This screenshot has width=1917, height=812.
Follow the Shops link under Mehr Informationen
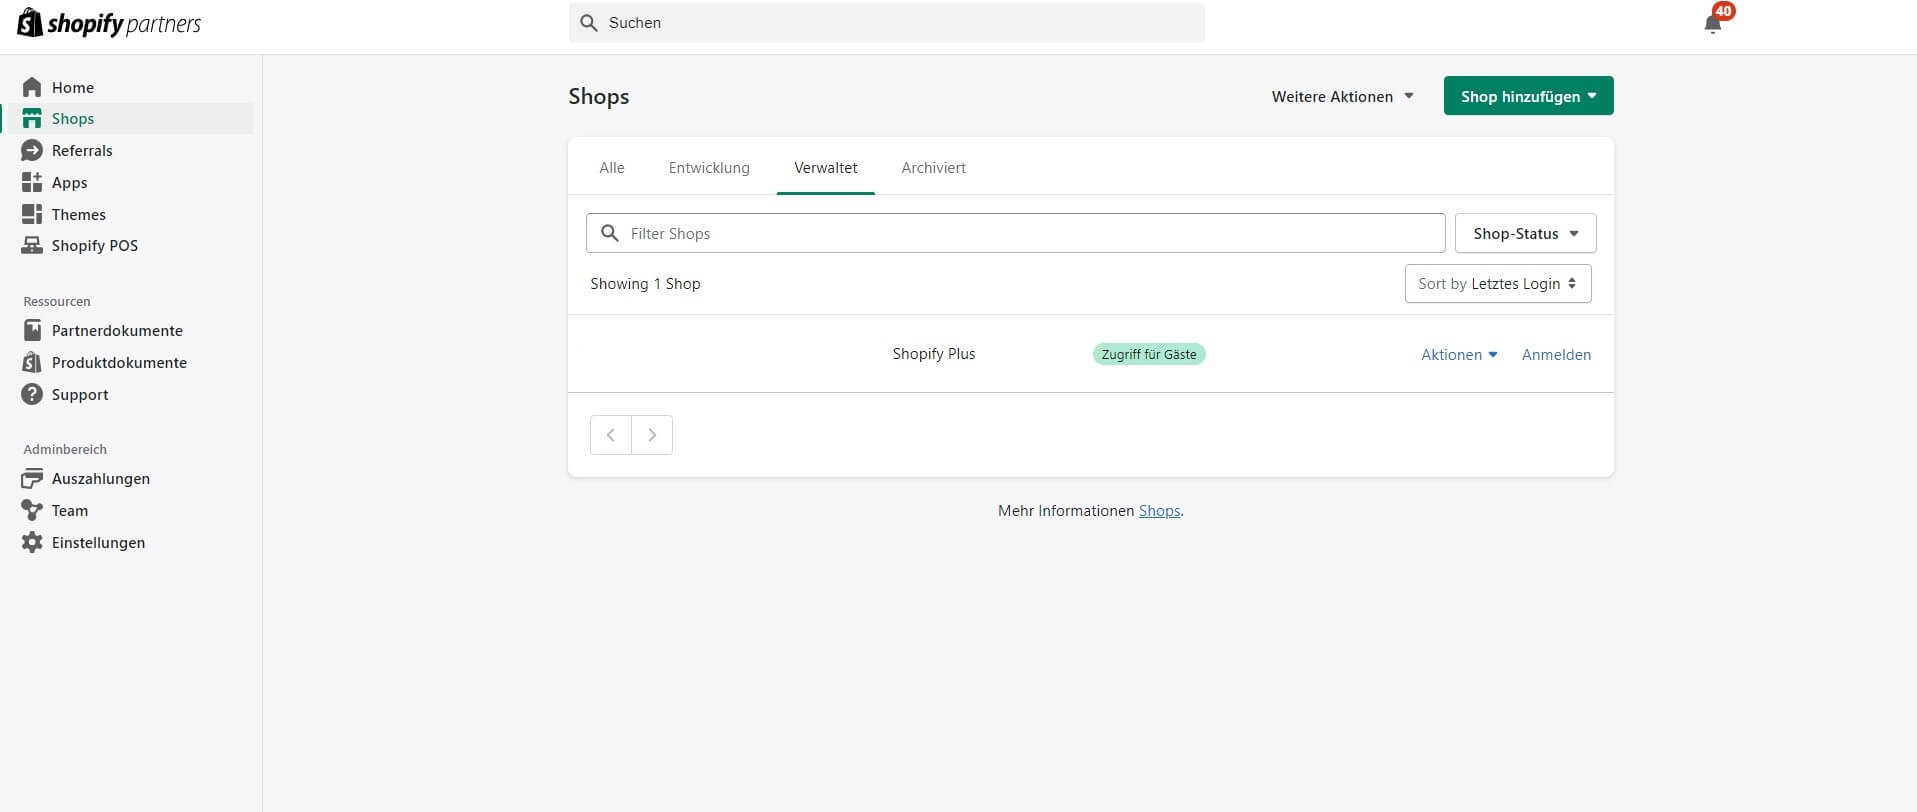click(1159, 510)
